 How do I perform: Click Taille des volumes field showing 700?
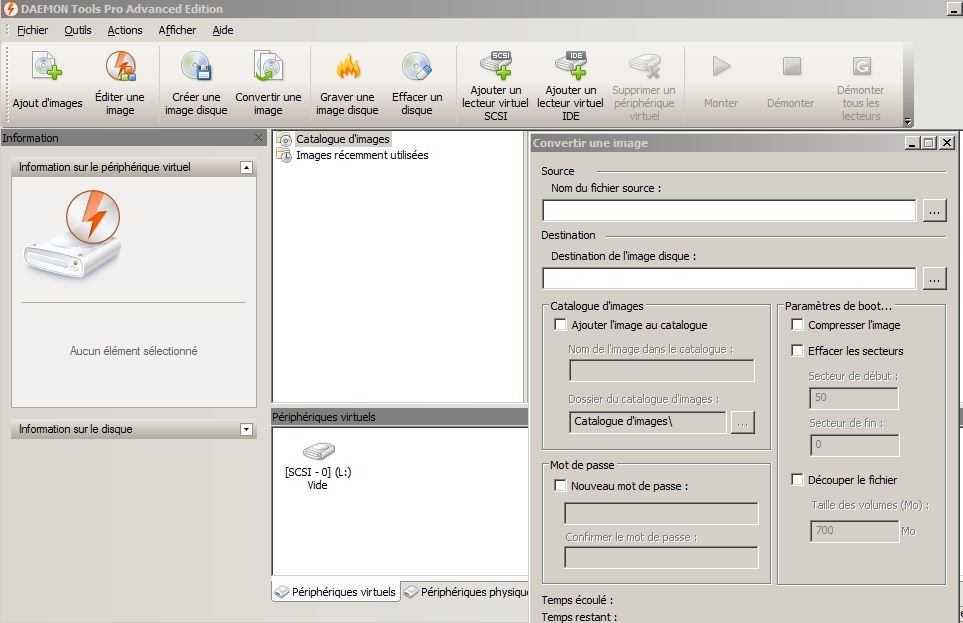click(854, 531)
